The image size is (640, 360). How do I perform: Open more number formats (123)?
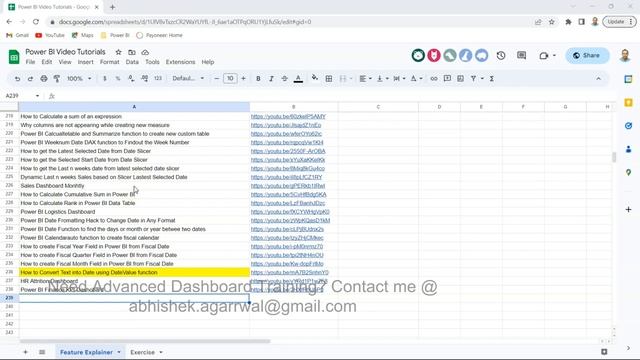tap(158, 78)
